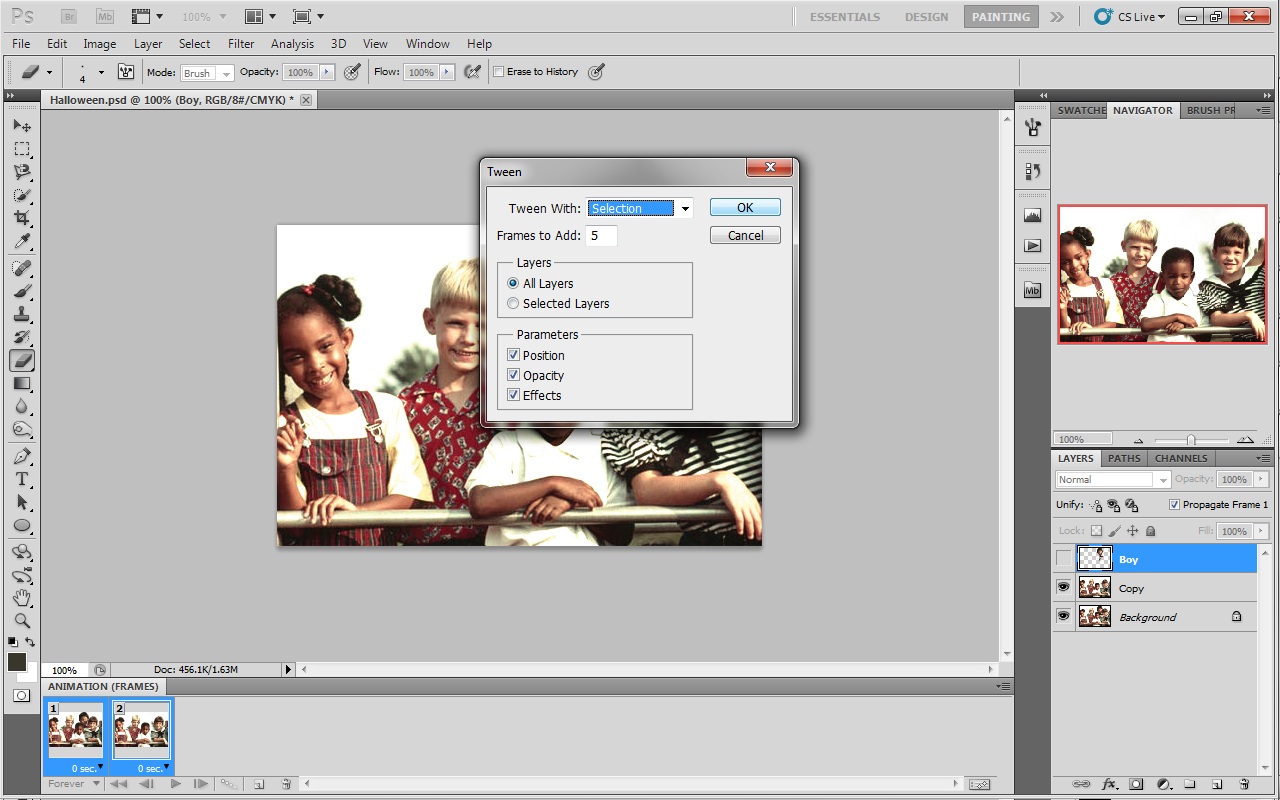Select the Rectangular Marquee tool

click(x=22, y=149)
